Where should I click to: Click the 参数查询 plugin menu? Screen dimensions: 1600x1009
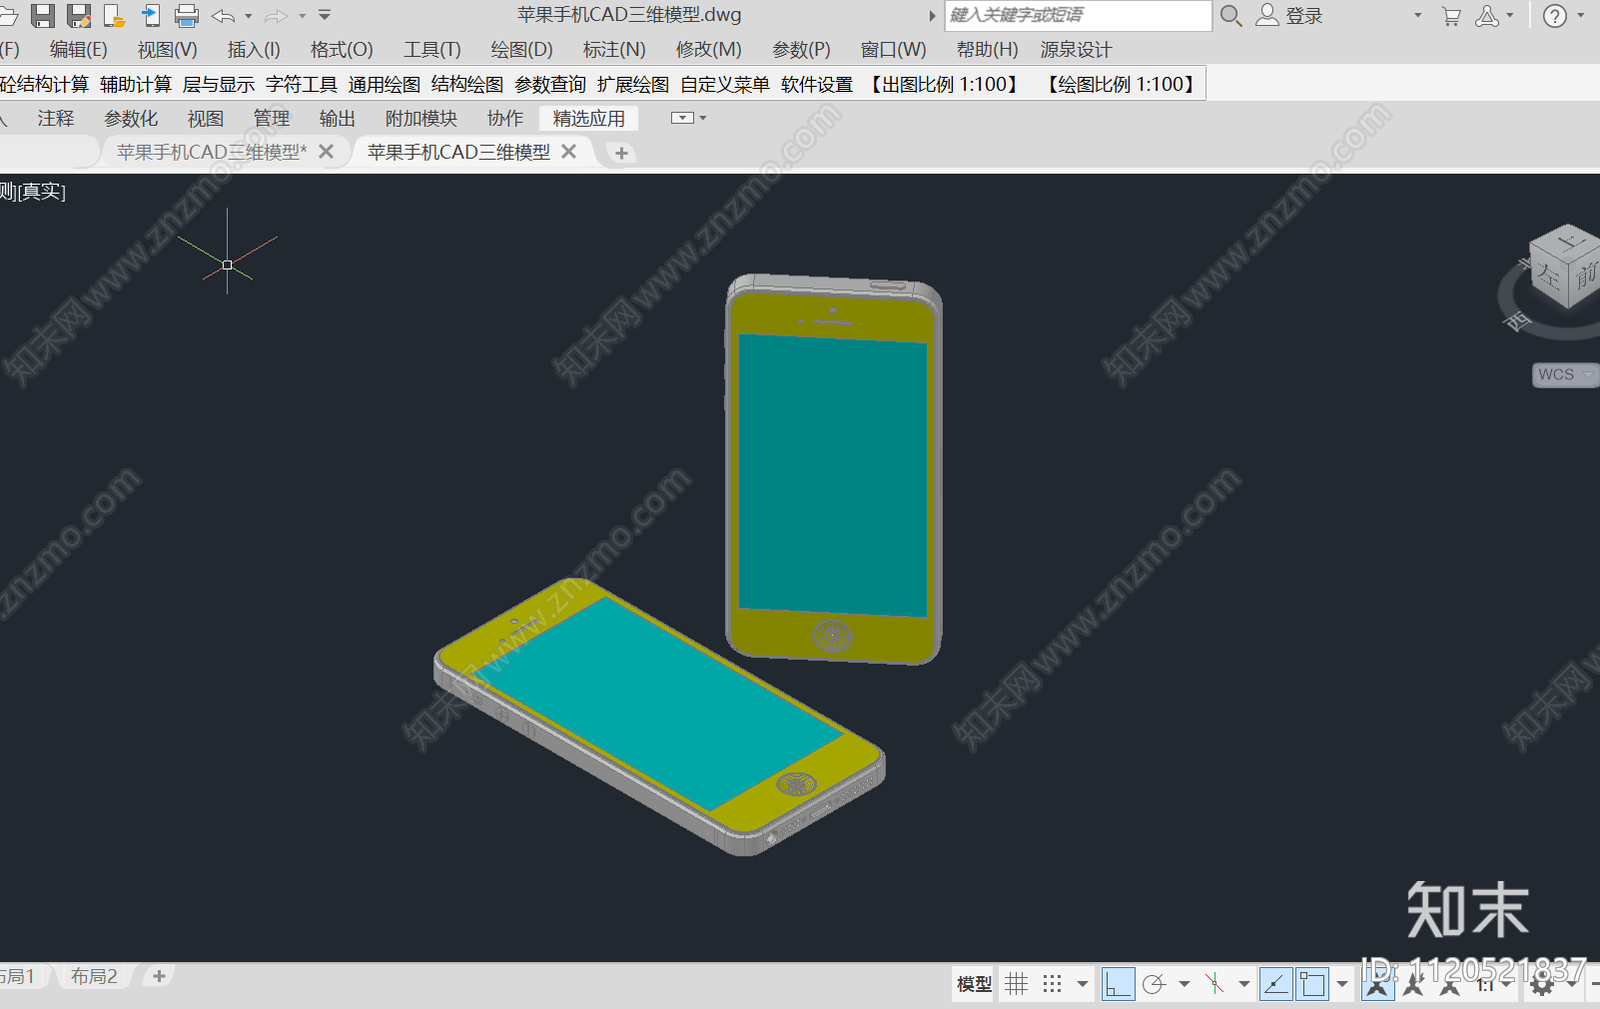(x=551, y=85)
